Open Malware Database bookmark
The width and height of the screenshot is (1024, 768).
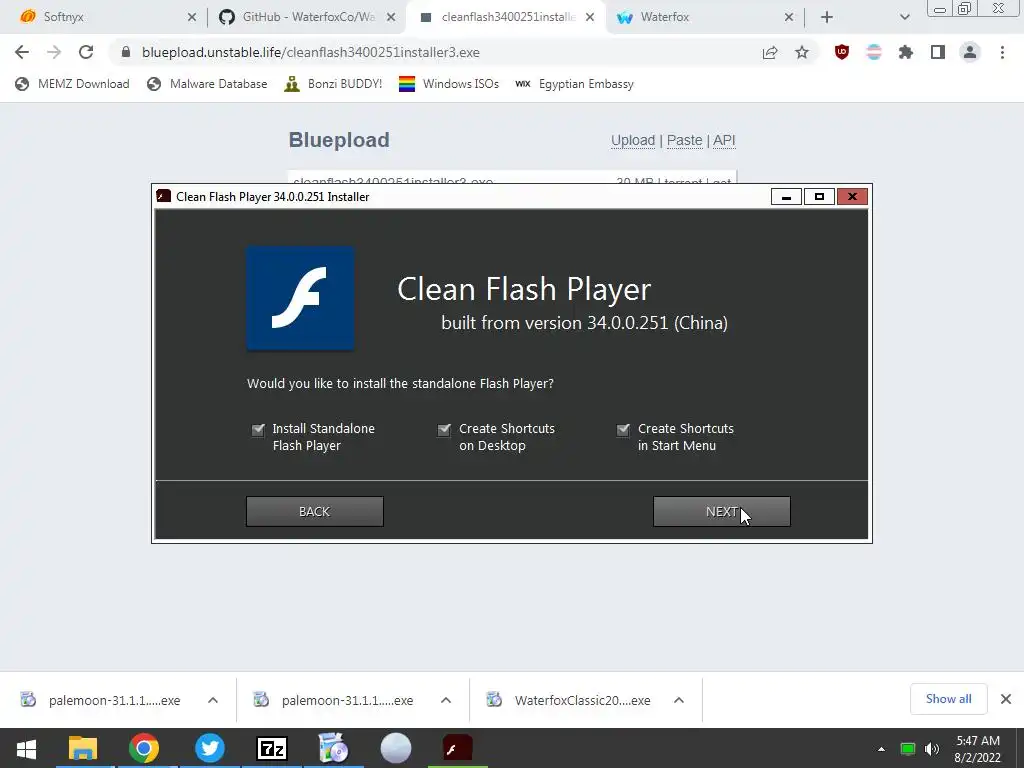click(208, 84)
